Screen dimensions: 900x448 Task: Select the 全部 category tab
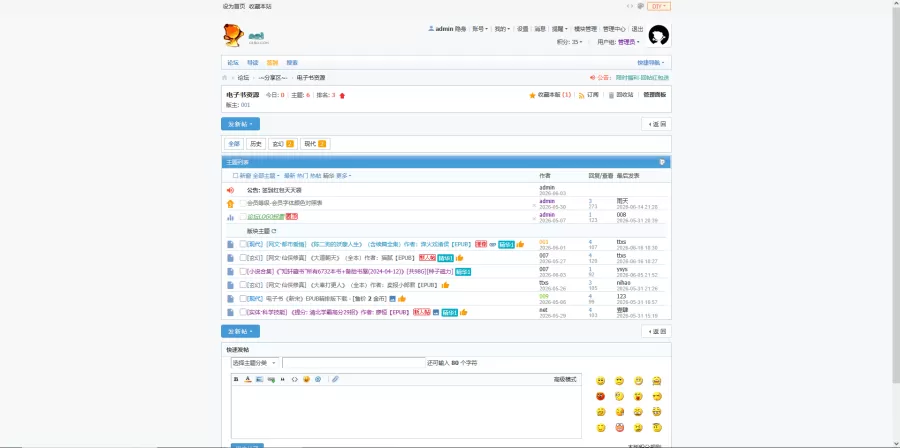(234, 144)
